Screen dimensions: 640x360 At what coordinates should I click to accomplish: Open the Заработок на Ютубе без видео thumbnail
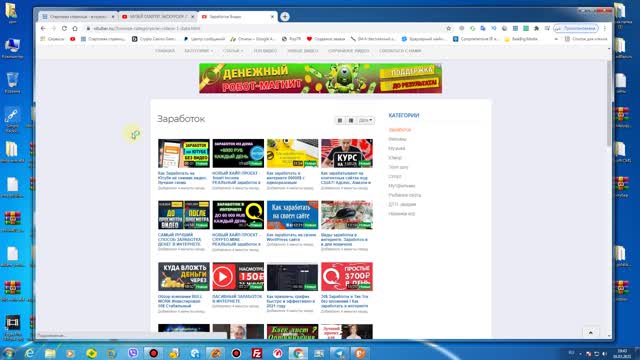pyautogui.click(x=184, y=153)
